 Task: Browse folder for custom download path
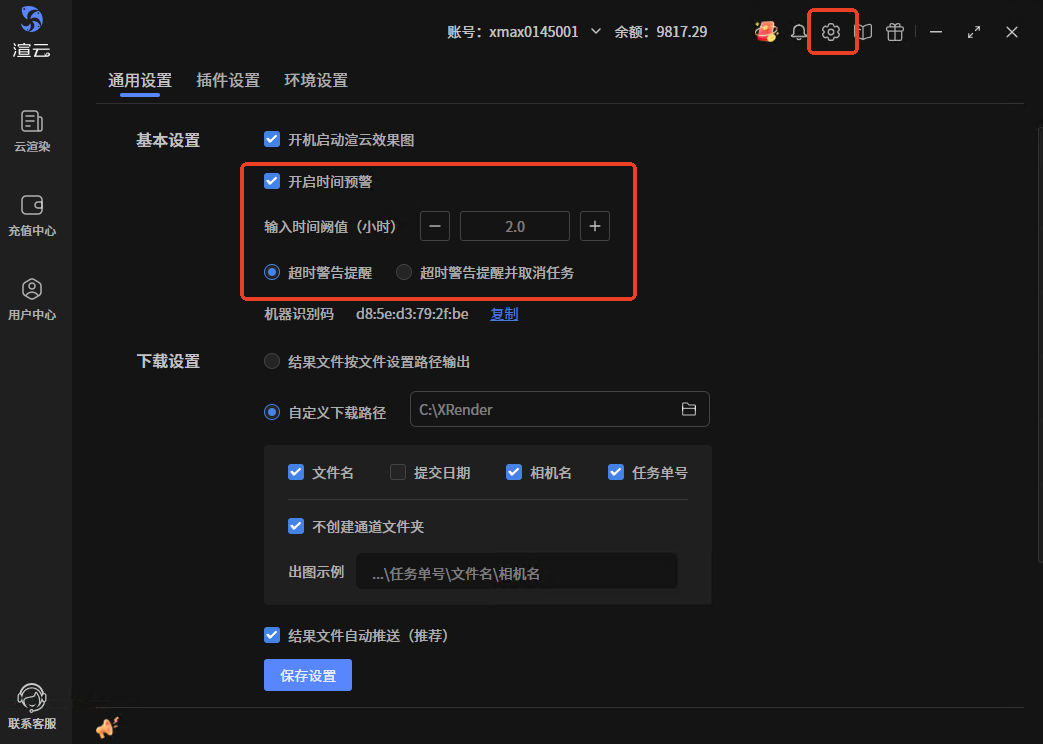[688, 409]
